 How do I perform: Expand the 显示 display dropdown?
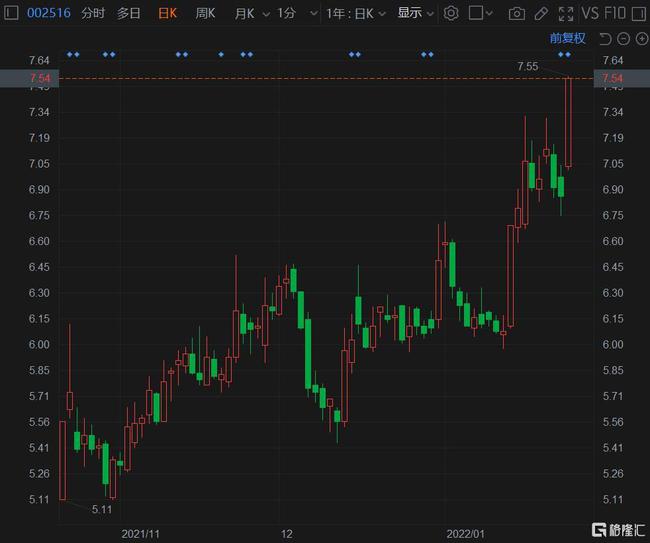coord(415,13)
